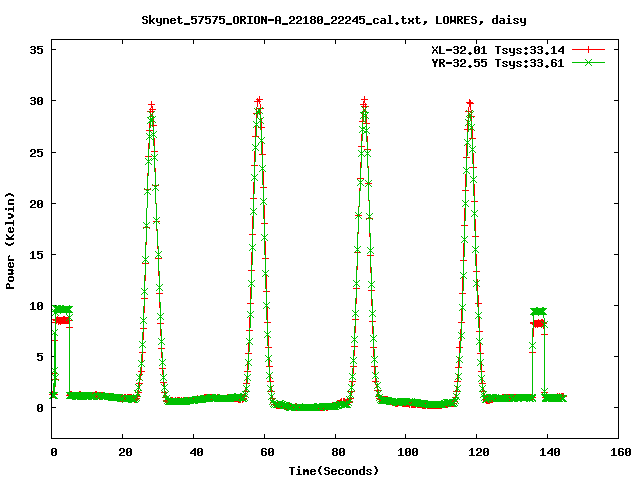Click the Time(Seconds) x-axis label
This screenshot has width=640, height=480.
(334, 471)
